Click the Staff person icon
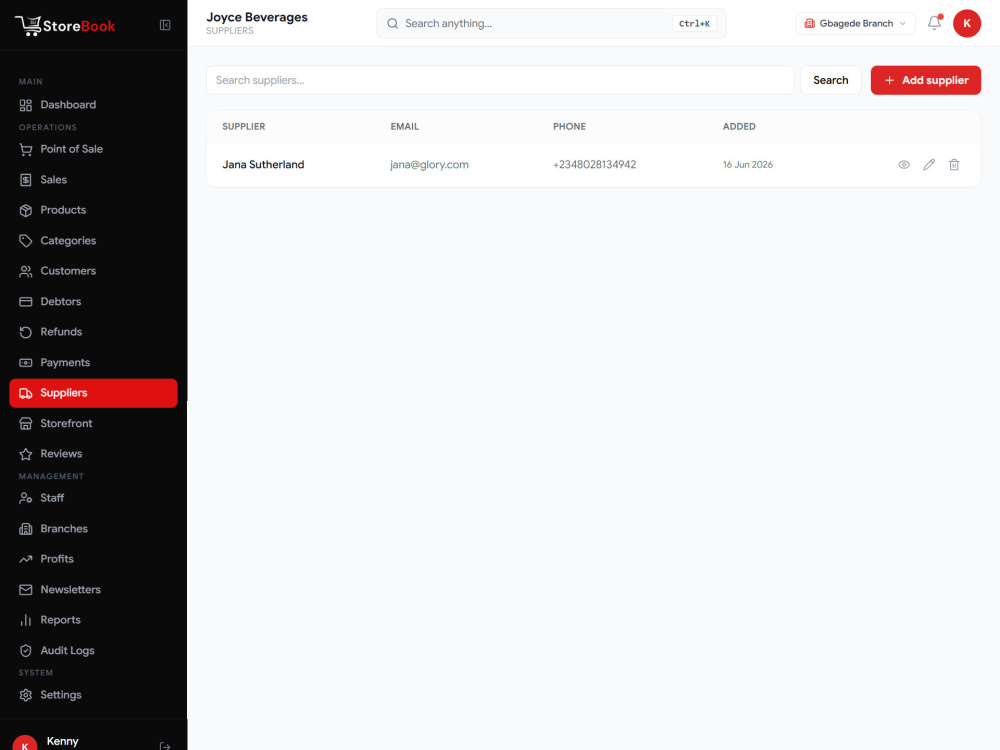 point(26,498)
